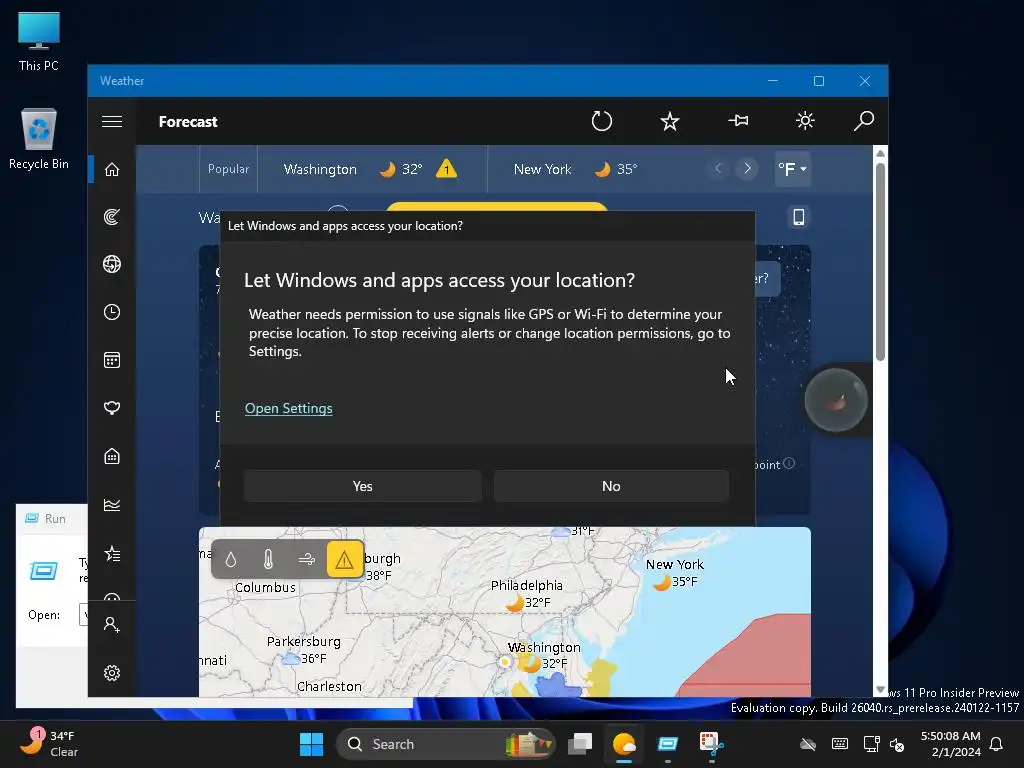This screenshot has width=1024, height=768.
Task: Click Yes to allow location
Action: pyautogui.click(x=362, y=486)
